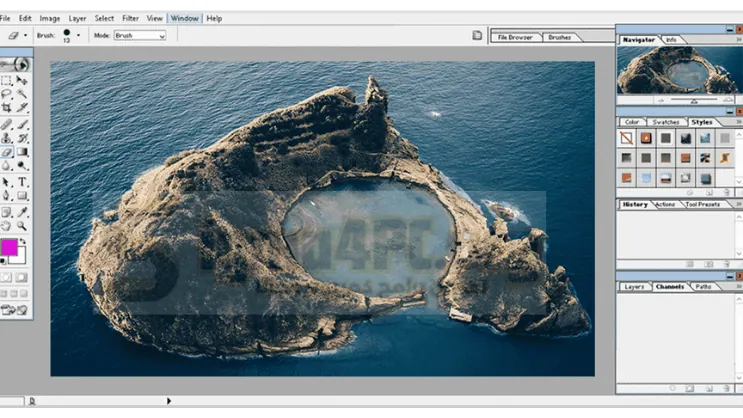Switch to the Swatches tab

pyautogui.click(x=666, y=122)
